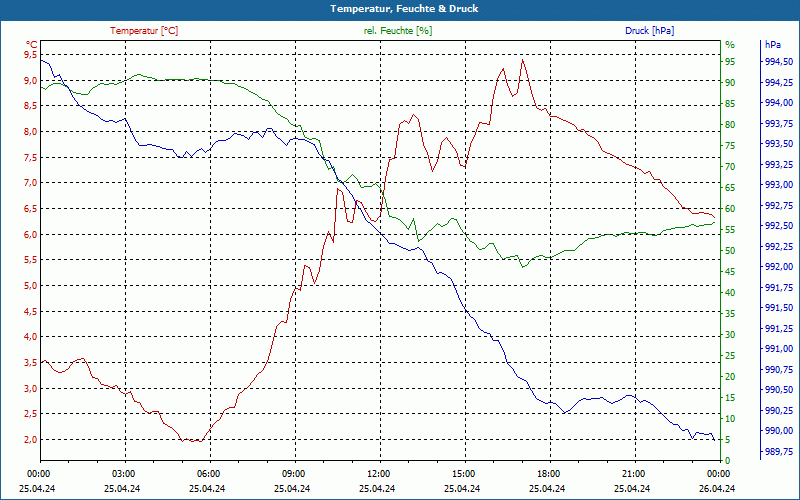Screen dimensions: 800x500
Task: Click the 70 value on humidity axis
Action: coord(730,167)
